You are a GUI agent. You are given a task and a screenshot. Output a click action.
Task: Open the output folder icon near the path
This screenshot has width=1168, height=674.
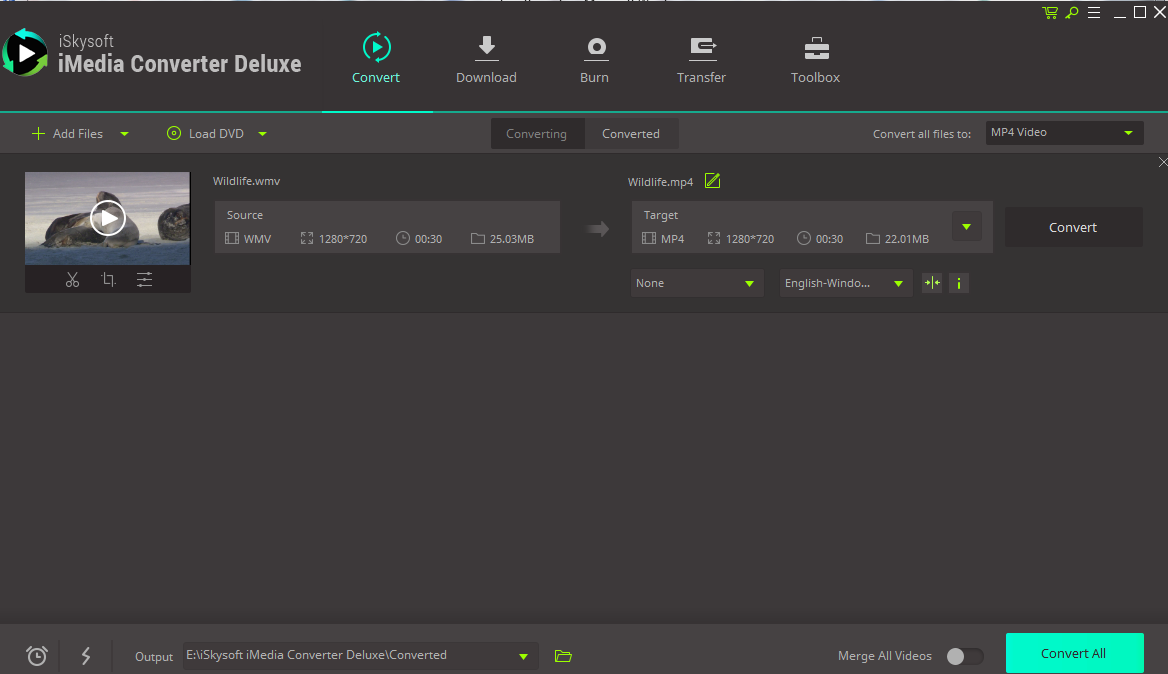[562, 655]
